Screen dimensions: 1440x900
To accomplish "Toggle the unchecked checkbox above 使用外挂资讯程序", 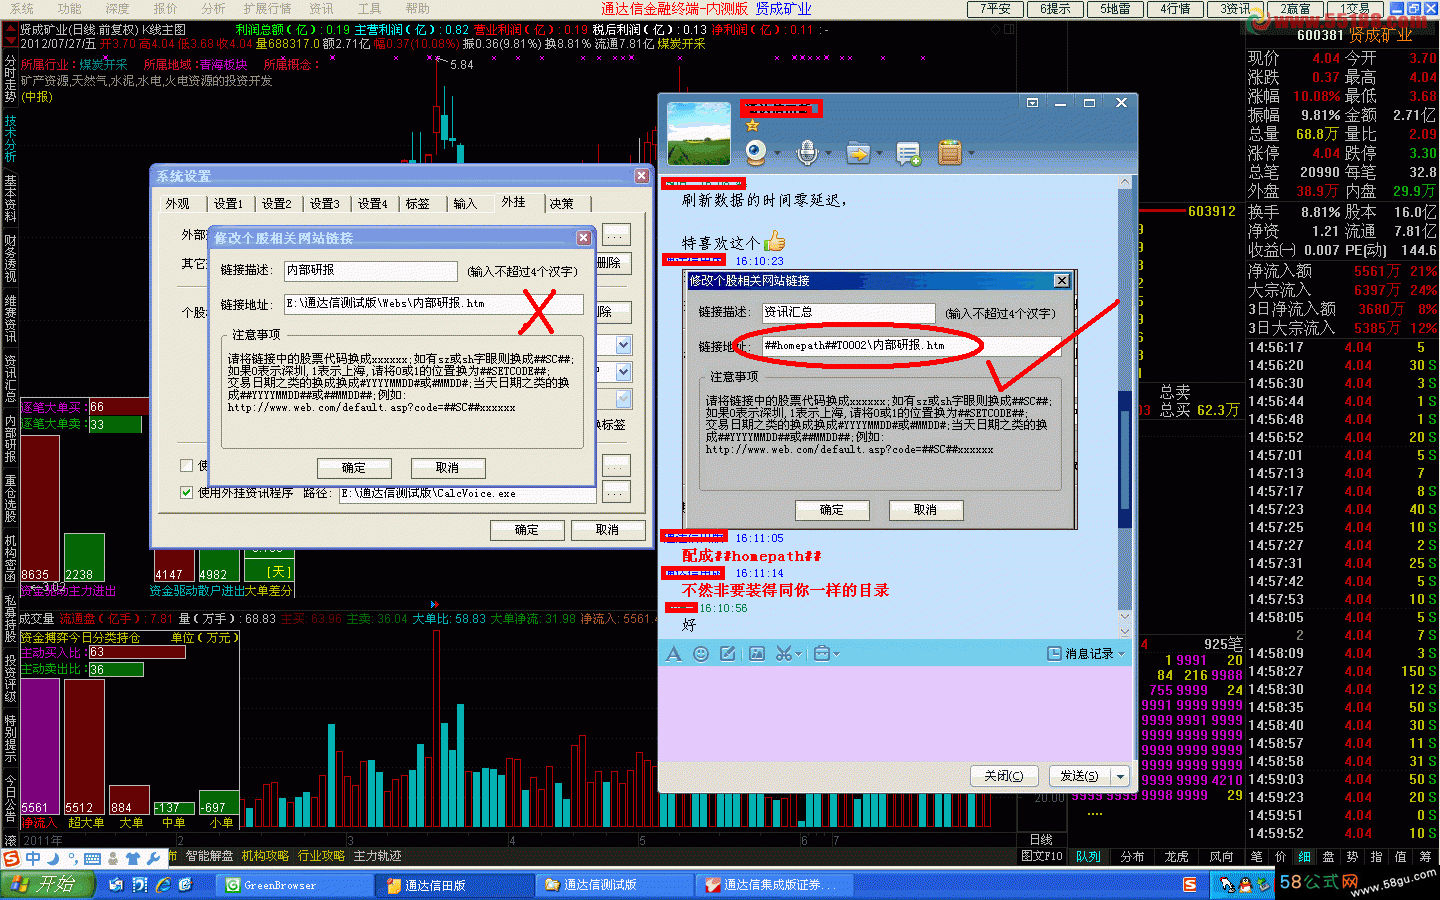I will coord(186,465).
